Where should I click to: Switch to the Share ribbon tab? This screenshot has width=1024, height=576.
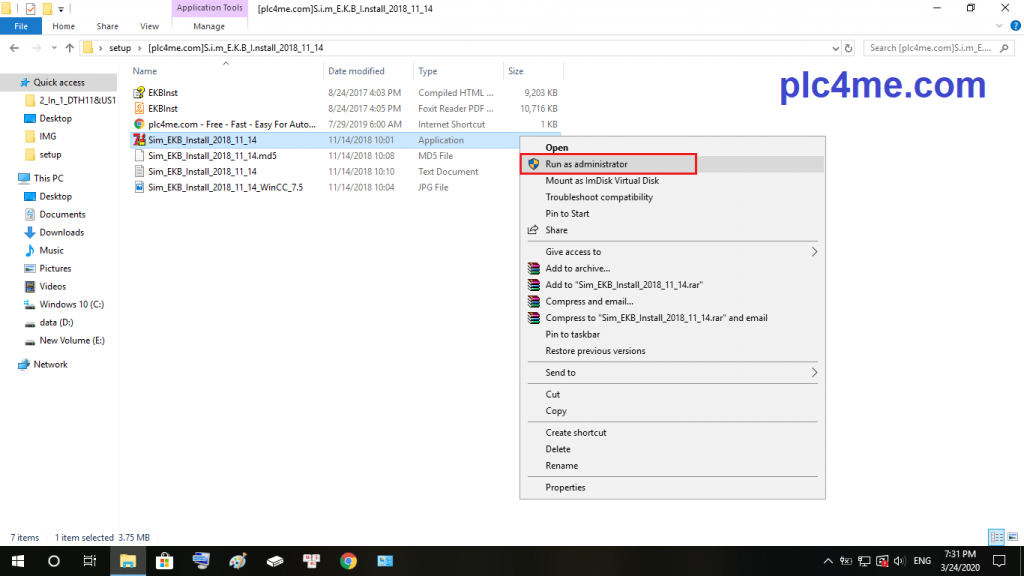click(107, 26)
